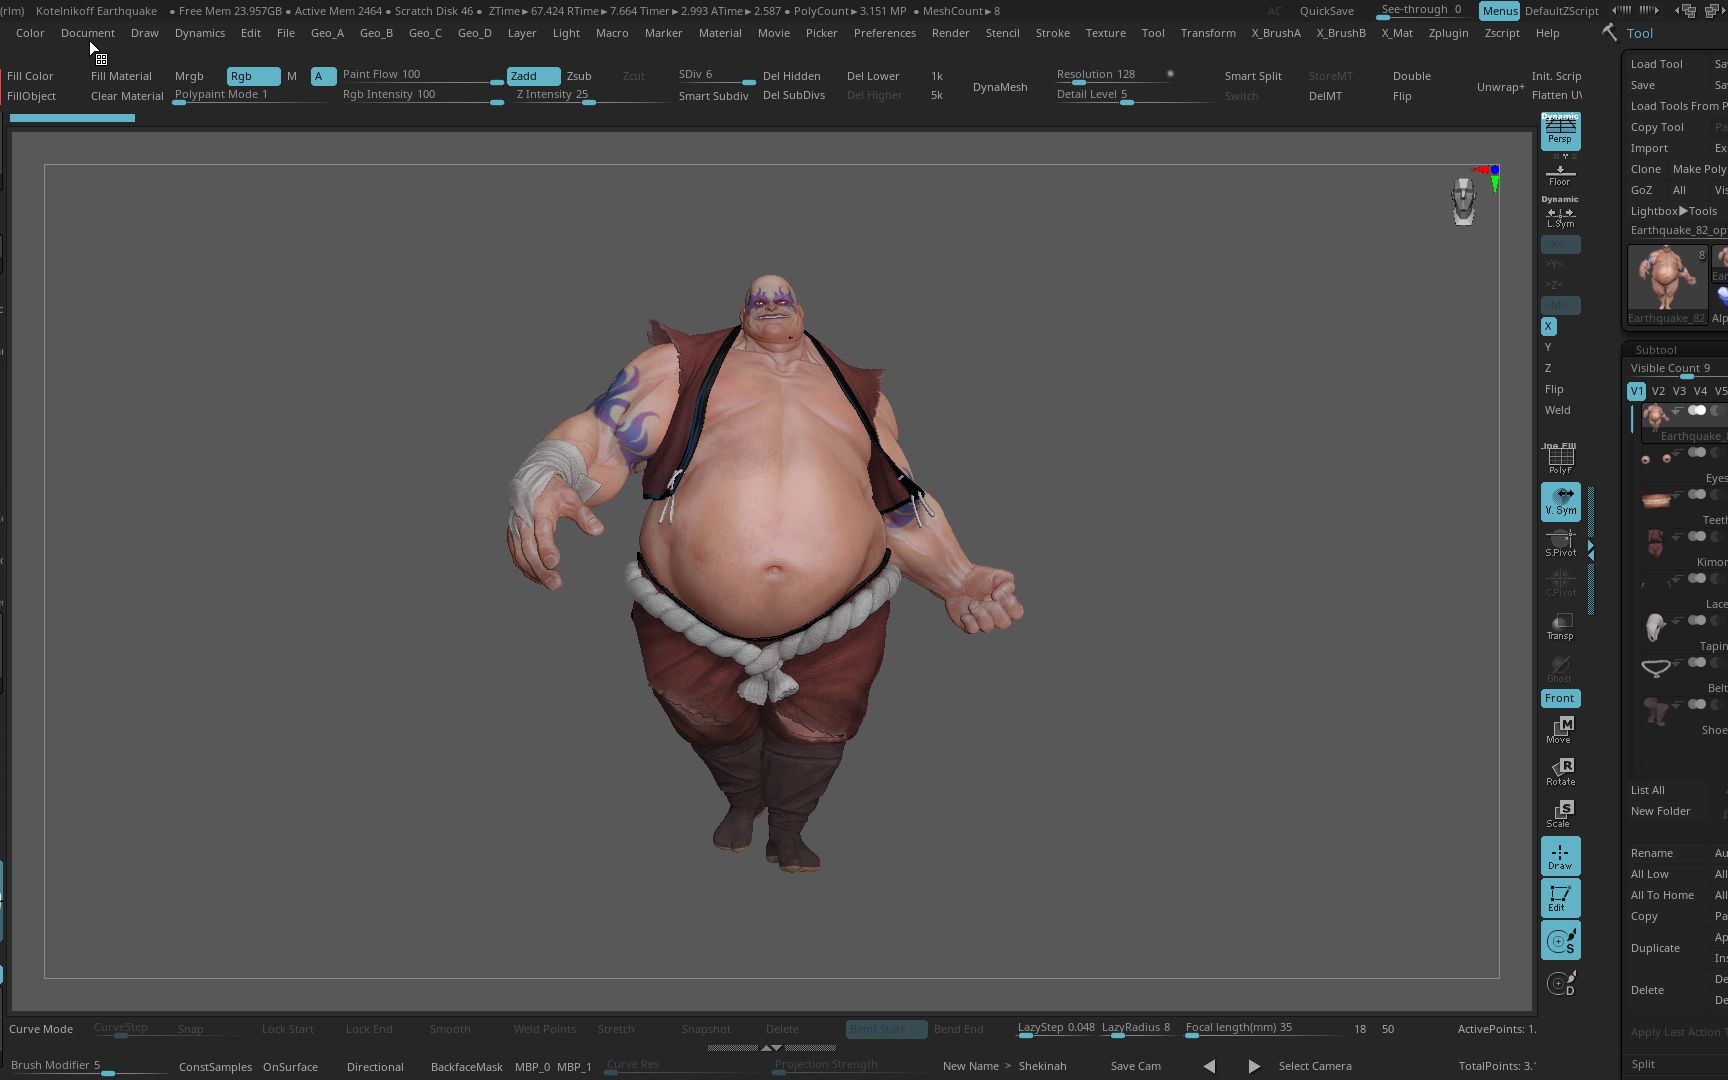
Task: Toggle the Persp perspective view icon
Action: [1560, 131]
